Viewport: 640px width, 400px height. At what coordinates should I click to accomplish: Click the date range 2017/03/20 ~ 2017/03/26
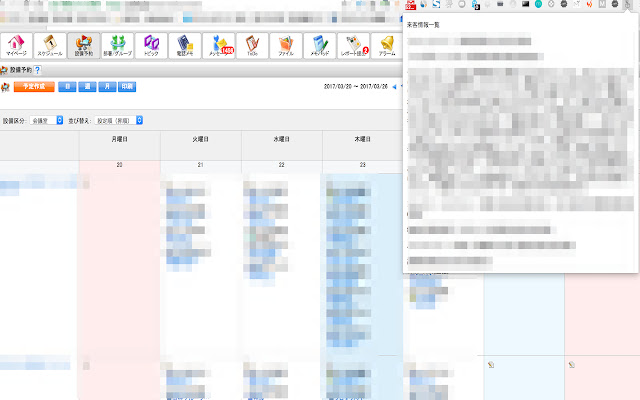tap(356, 87)
